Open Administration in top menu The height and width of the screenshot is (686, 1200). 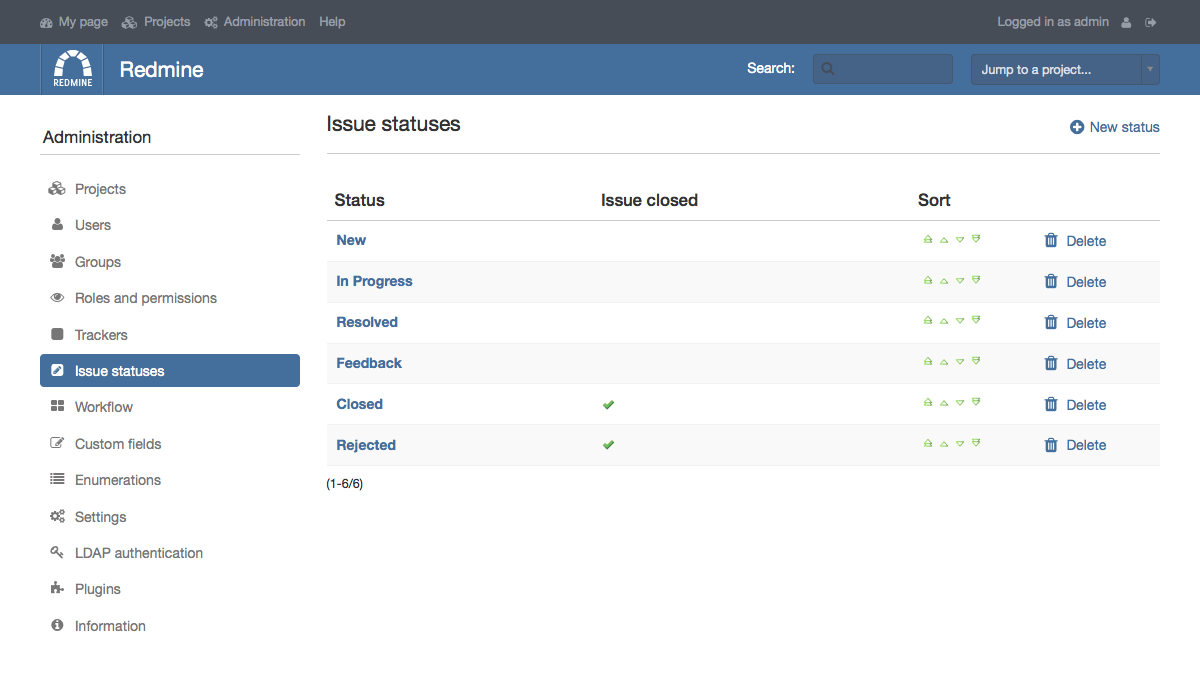[255, 22]
